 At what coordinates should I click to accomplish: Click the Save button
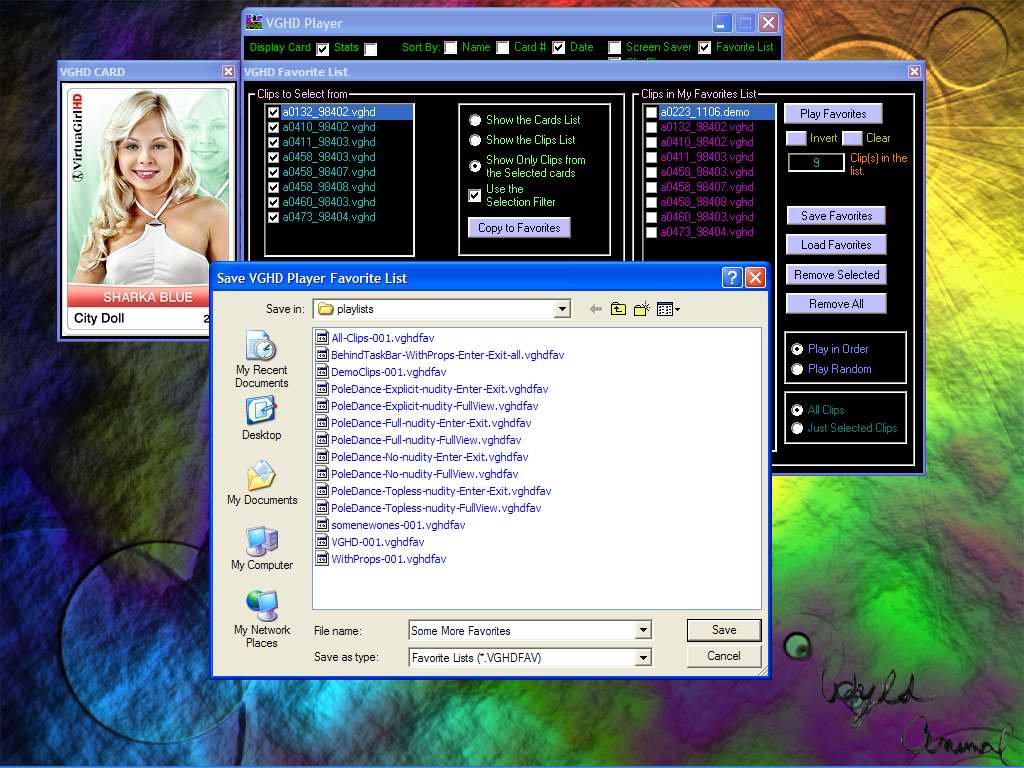pyautogui.click(x=724, y=630)
